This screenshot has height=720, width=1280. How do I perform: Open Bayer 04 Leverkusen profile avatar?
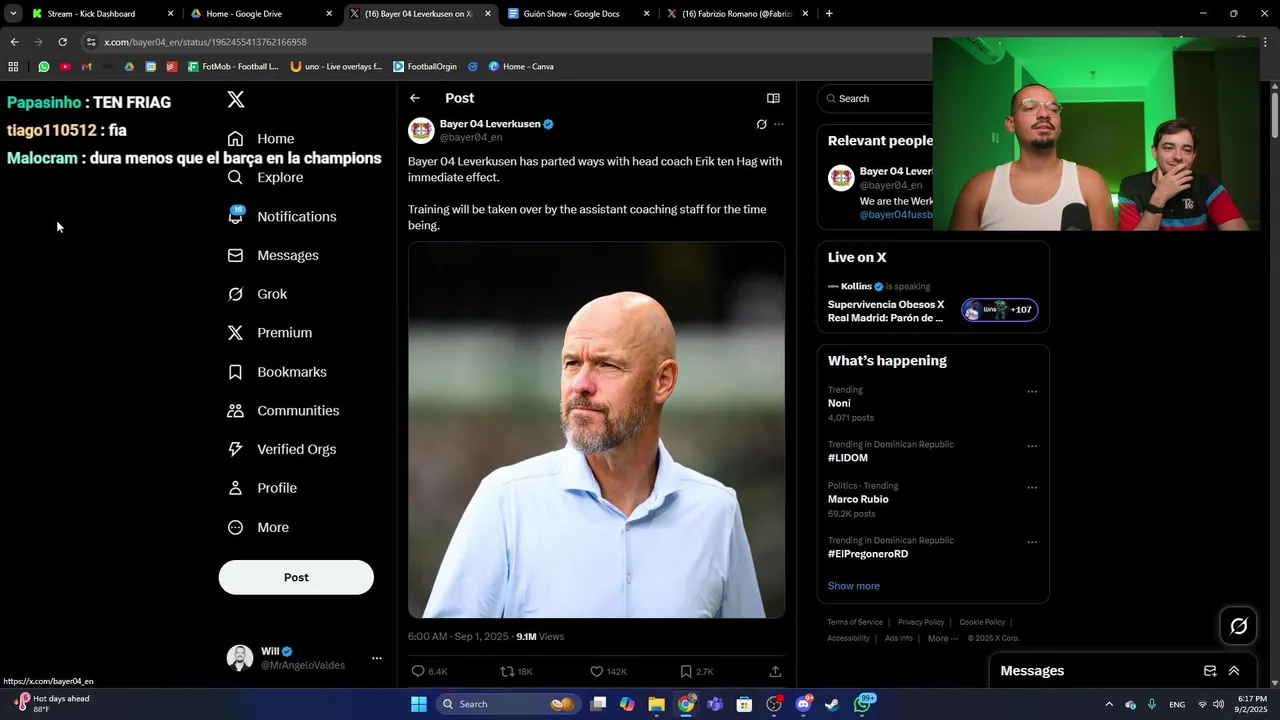tap(421, 130)
